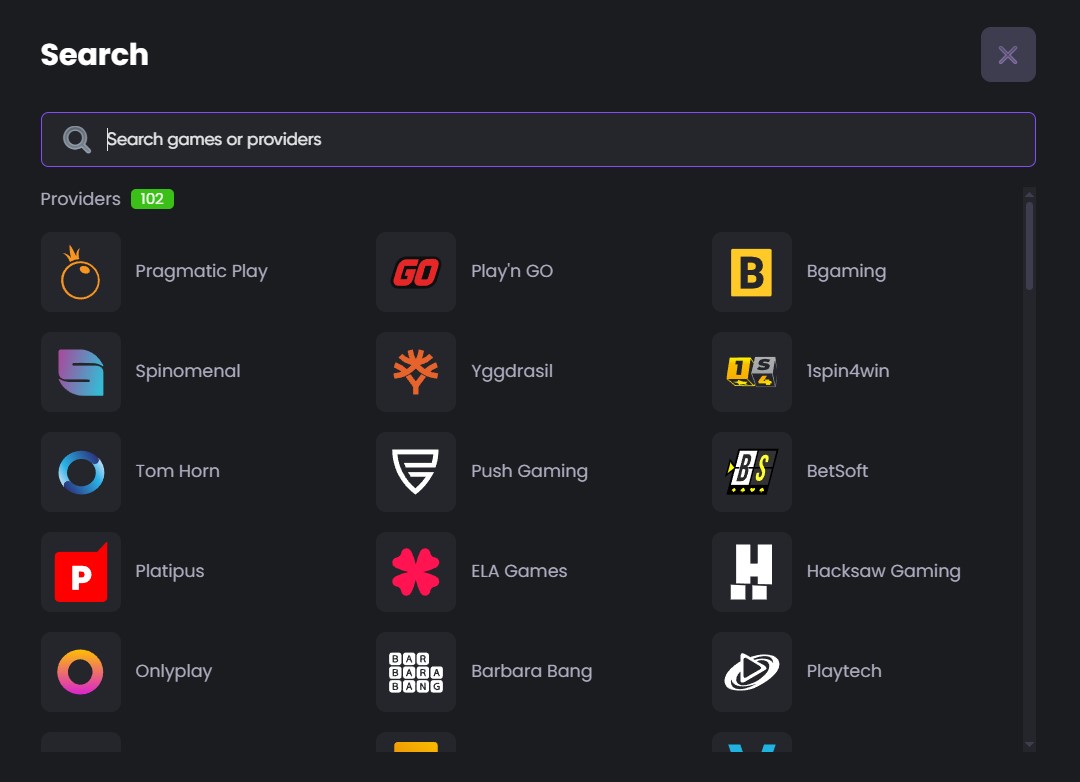
Task: Select the 1spin4win logo icon
Action: pyautogui.click(x=752, y=372)
